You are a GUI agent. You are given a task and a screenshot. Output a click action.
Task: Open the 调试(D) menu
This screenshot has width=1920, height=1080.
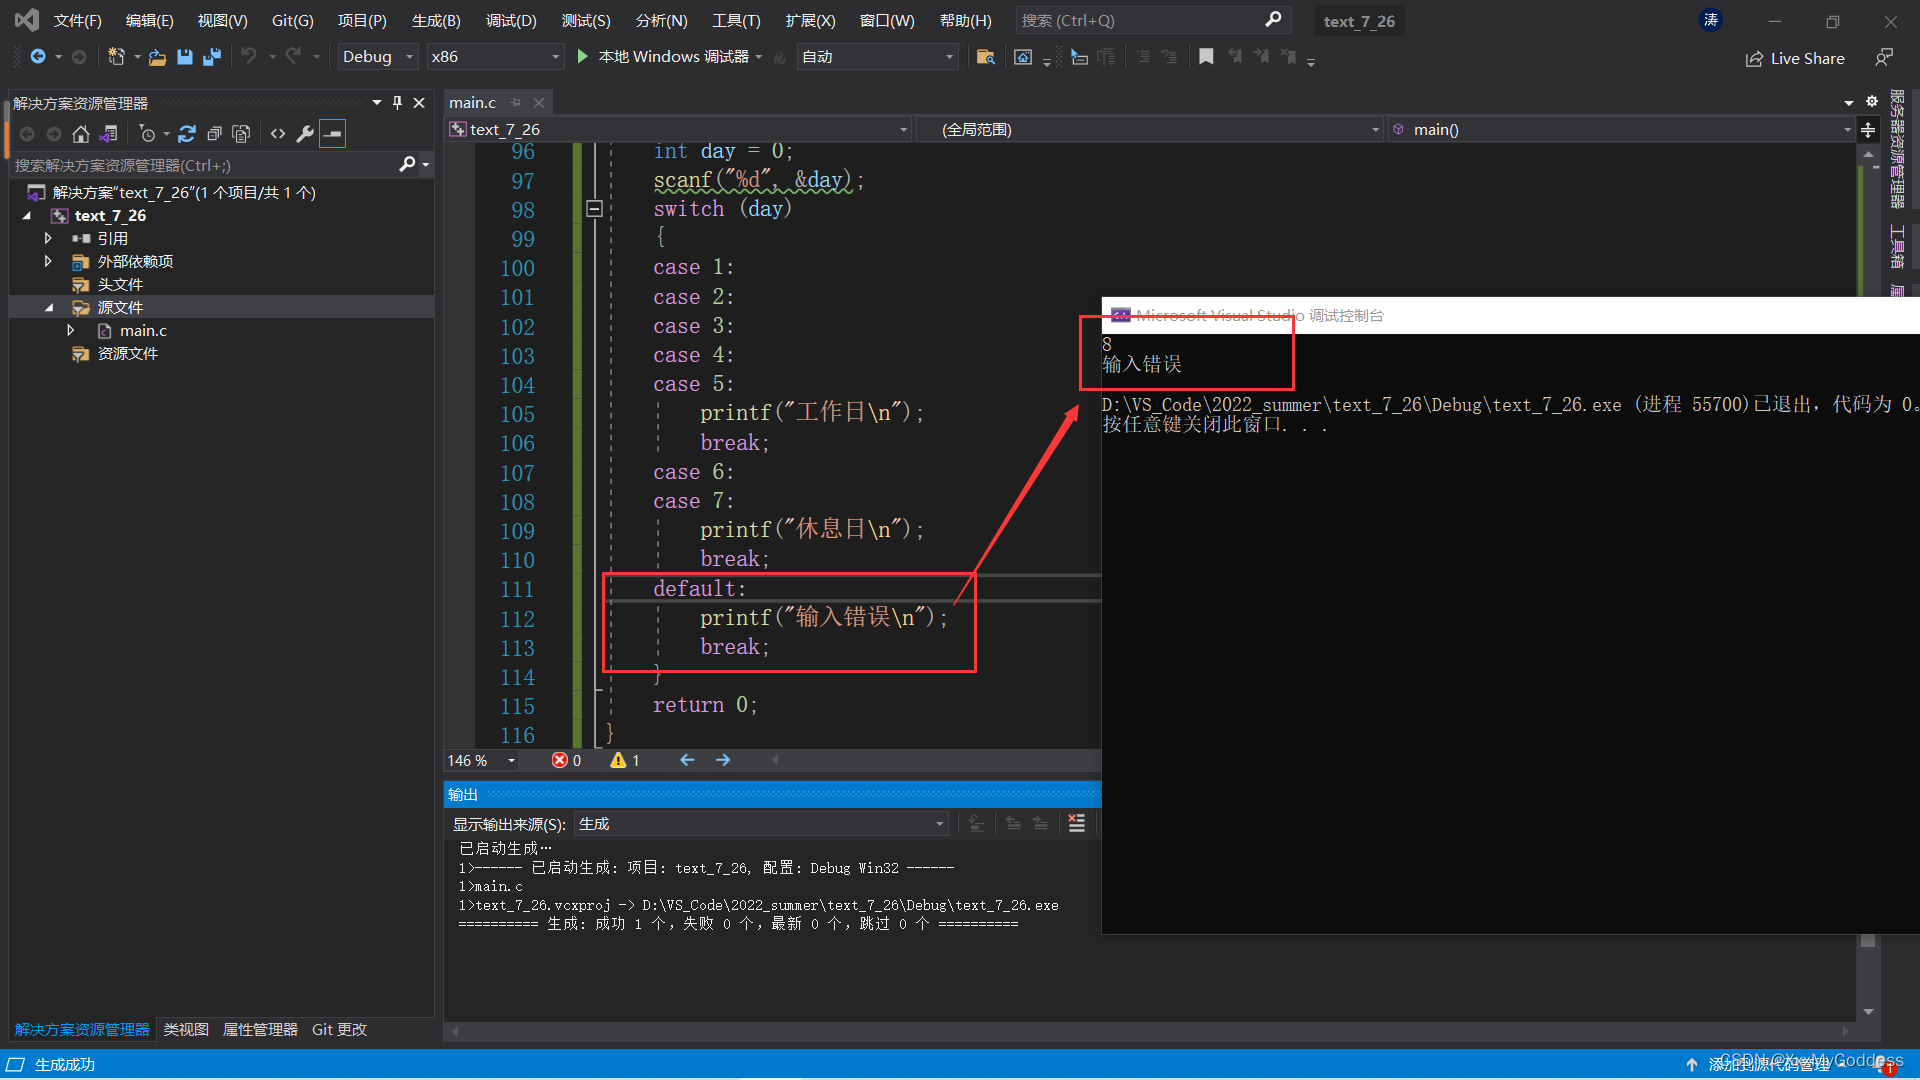coord(511,21)
